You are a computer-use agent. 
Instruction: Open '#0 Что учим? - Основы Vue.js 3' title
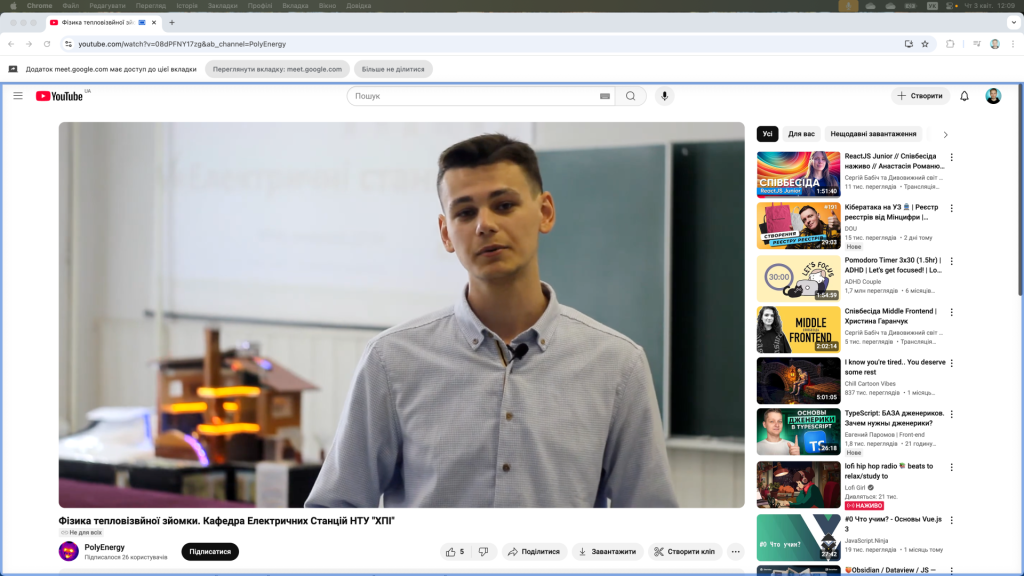pos(893,524)
